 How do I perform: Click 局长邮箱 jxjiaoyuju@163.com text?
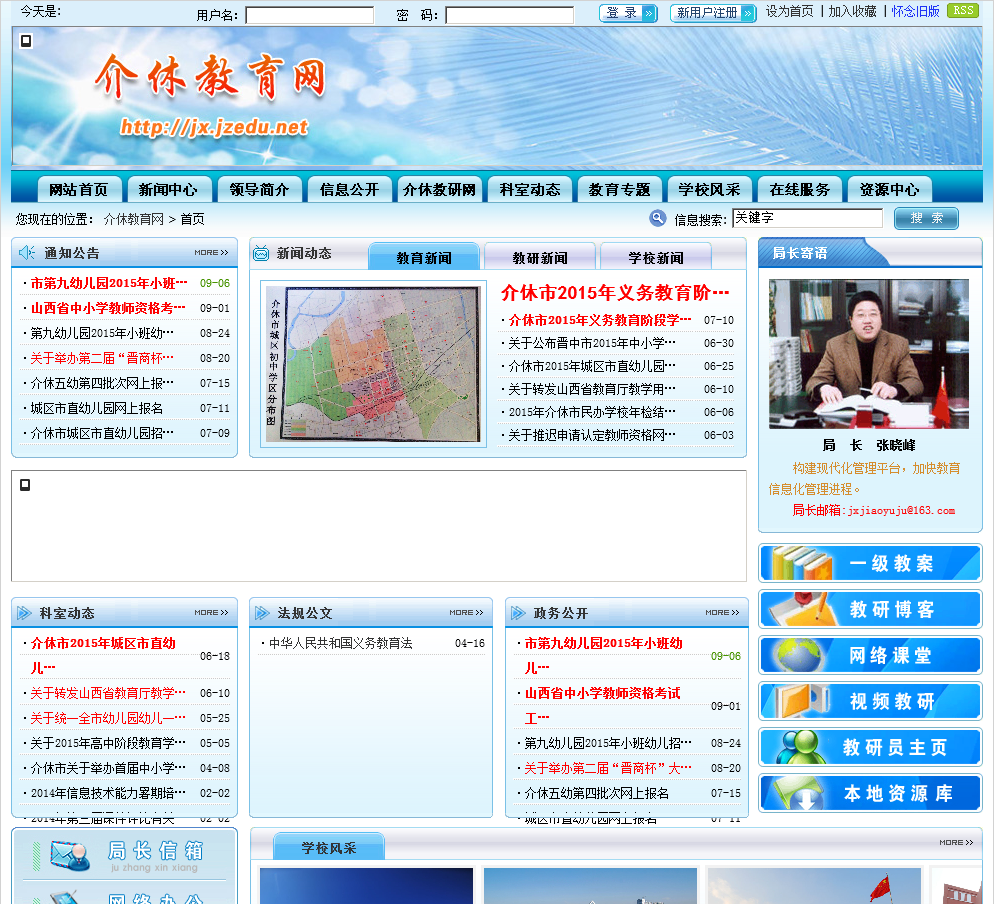point(873,510)
